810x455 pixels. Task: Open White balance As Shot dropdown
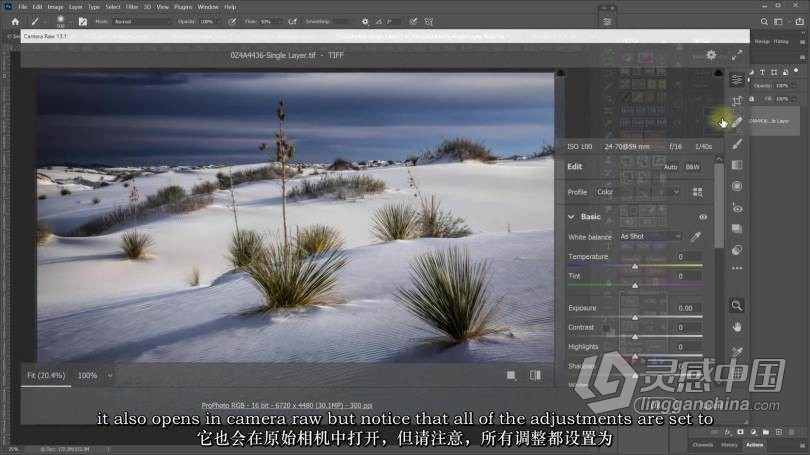(650, 237)
